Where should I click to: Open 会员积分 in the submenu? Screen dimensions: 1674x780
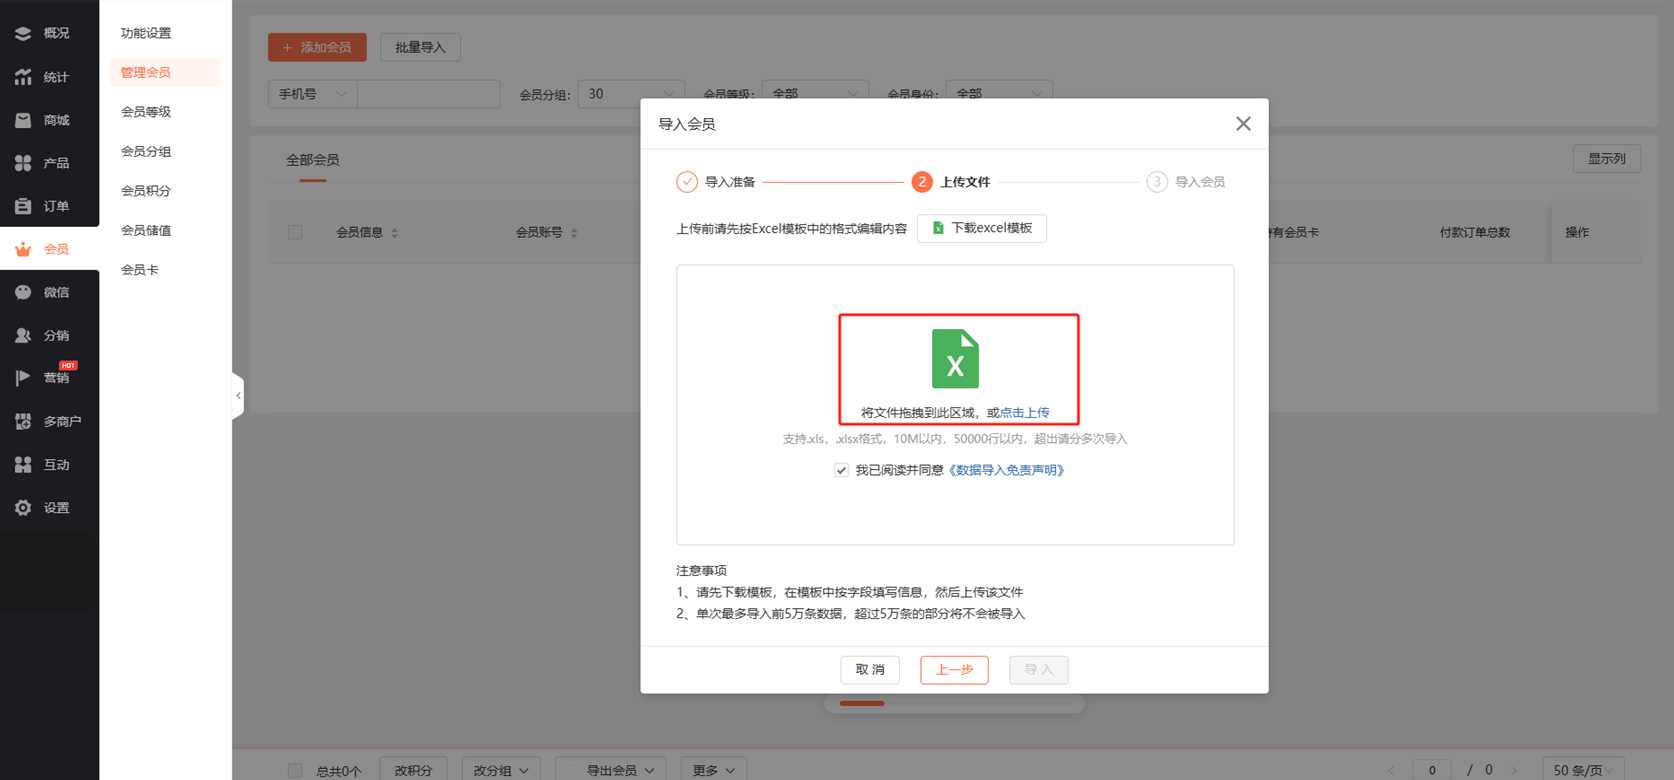pos(146,191)
